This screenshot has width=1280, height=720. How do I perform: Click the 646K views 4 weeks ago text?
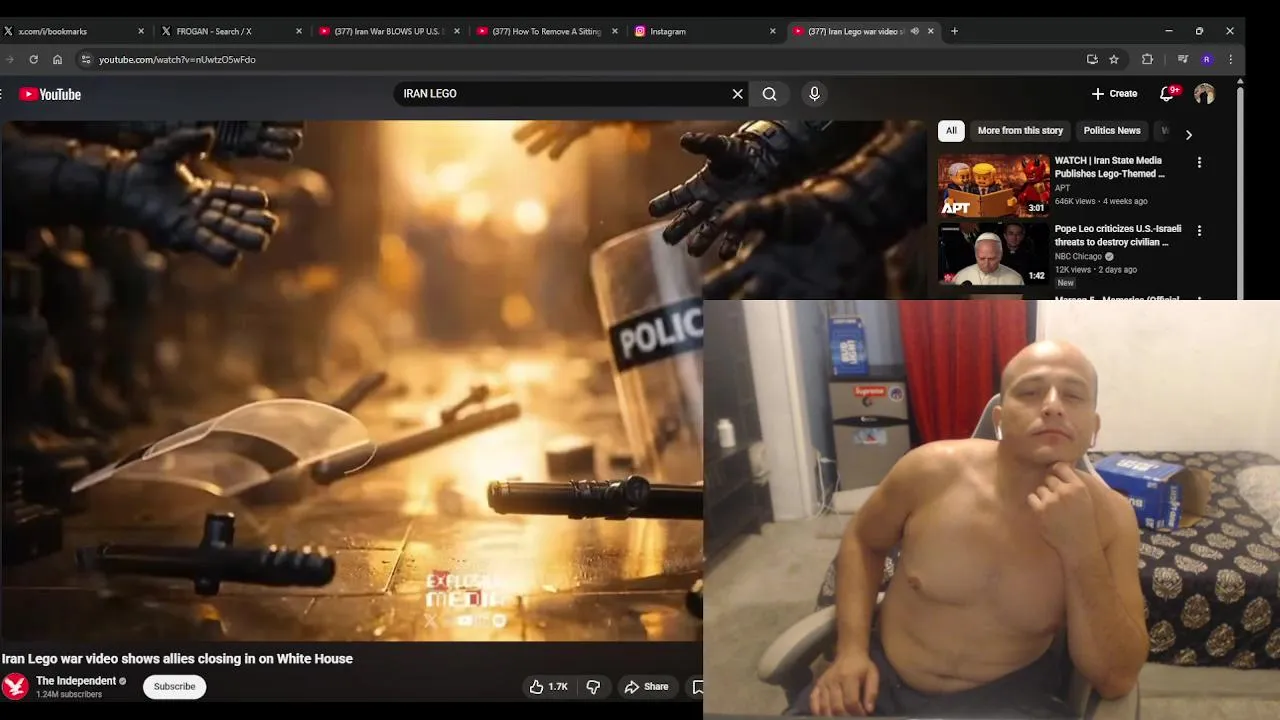pyautogui.click(x=1101, y=202)
